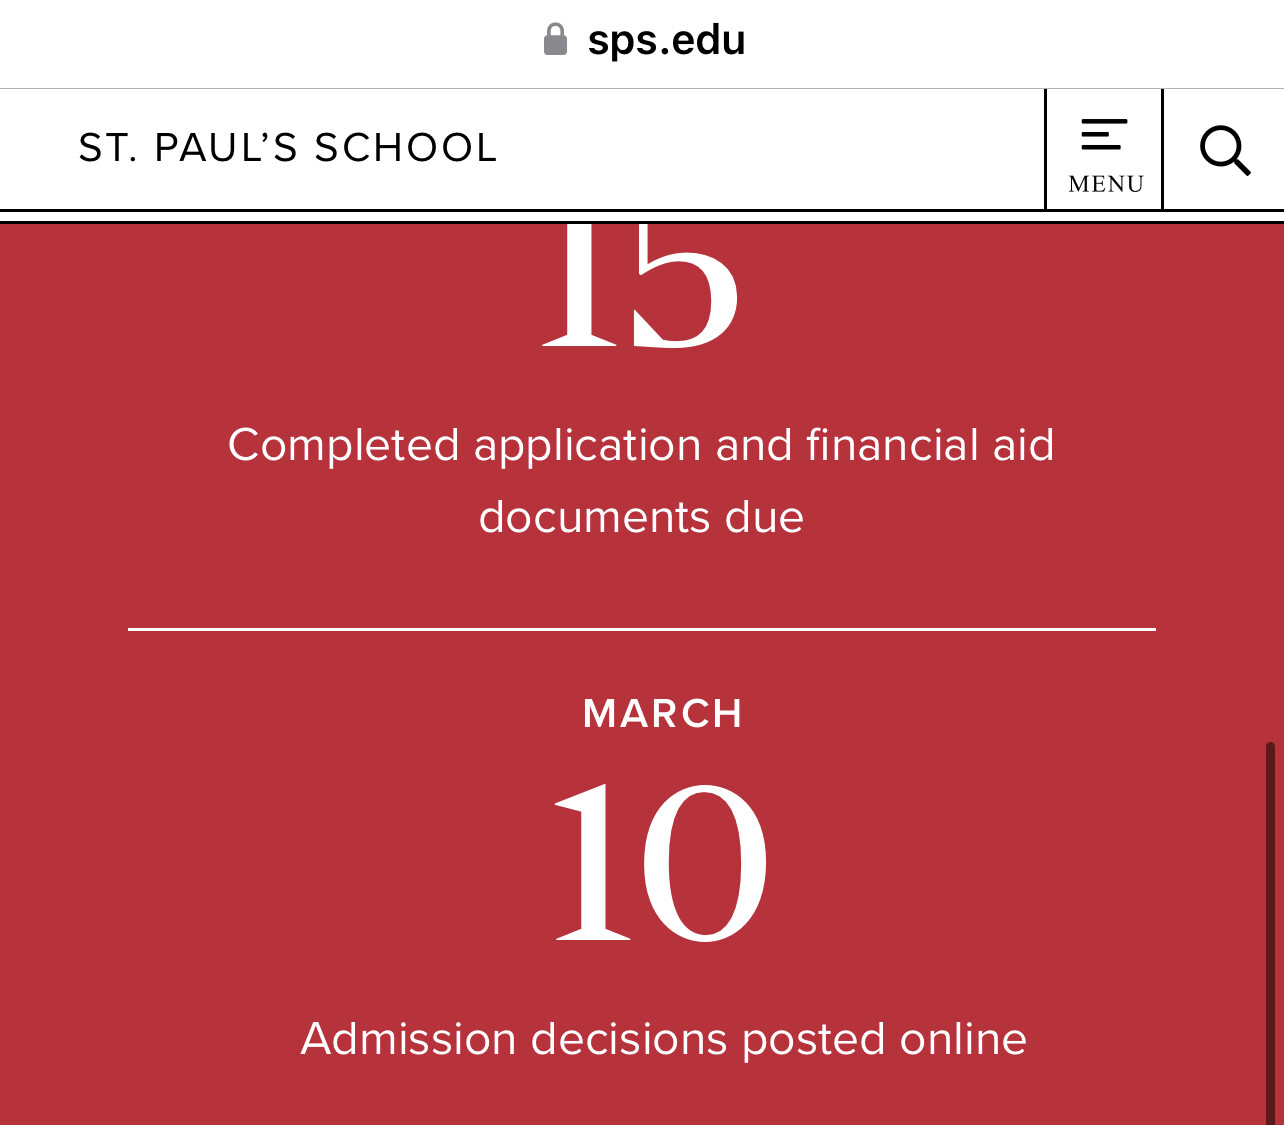Click the "documents due" text line
The image size is (1284, 1125).
tap(641, 517)
